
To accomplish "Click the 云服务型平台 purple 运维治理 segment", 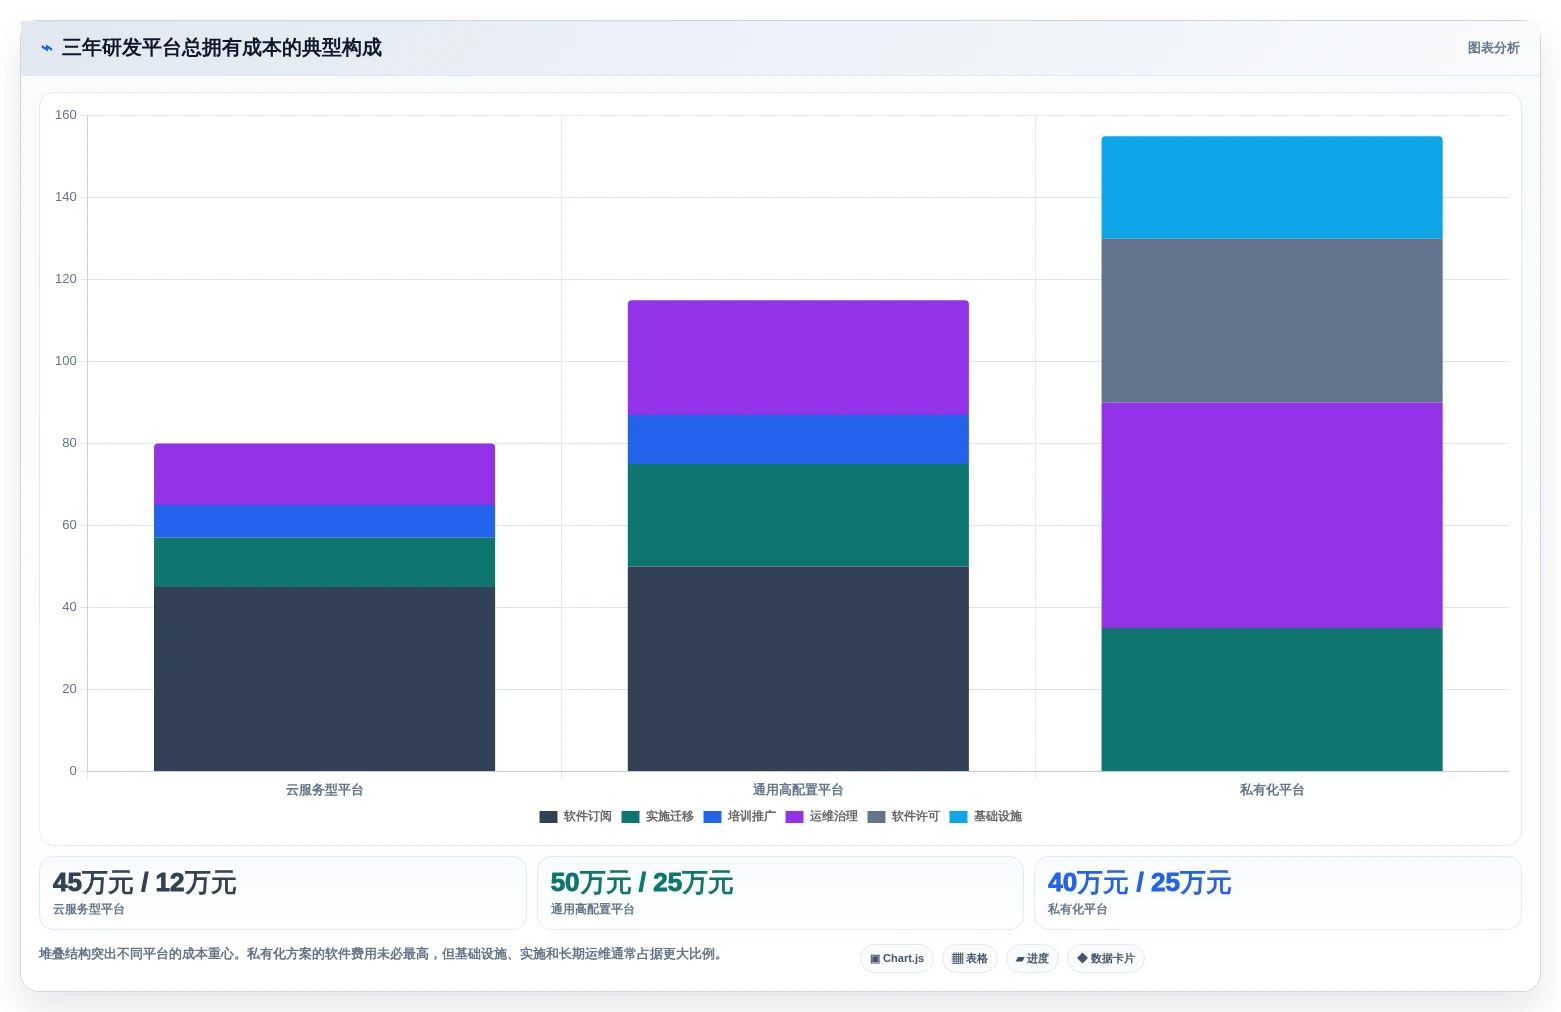I will tap(324, 474).
